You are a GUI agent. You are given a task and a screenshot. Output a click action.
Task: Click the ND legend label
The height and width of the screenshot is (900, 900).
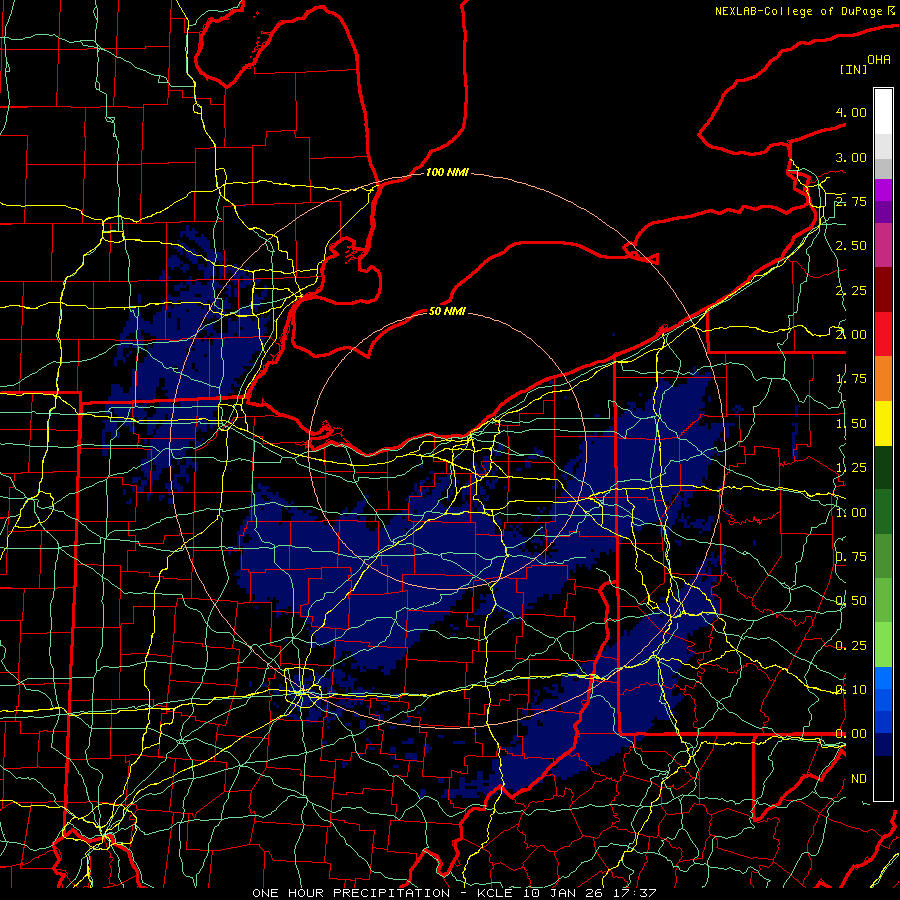click(x=859, y=779)
